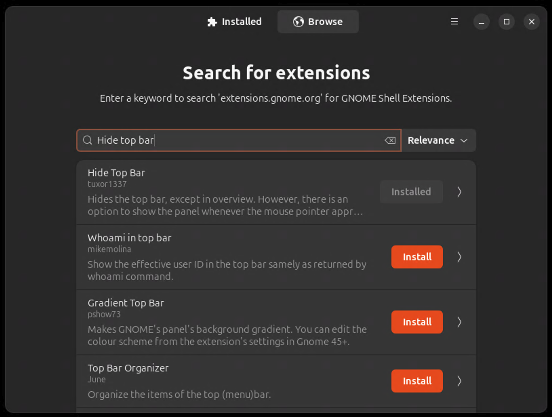552x417 pixels.
Task: Expand Top Bar Organizer details chevron
Action: pyautogui.click(x=459, y=381)
